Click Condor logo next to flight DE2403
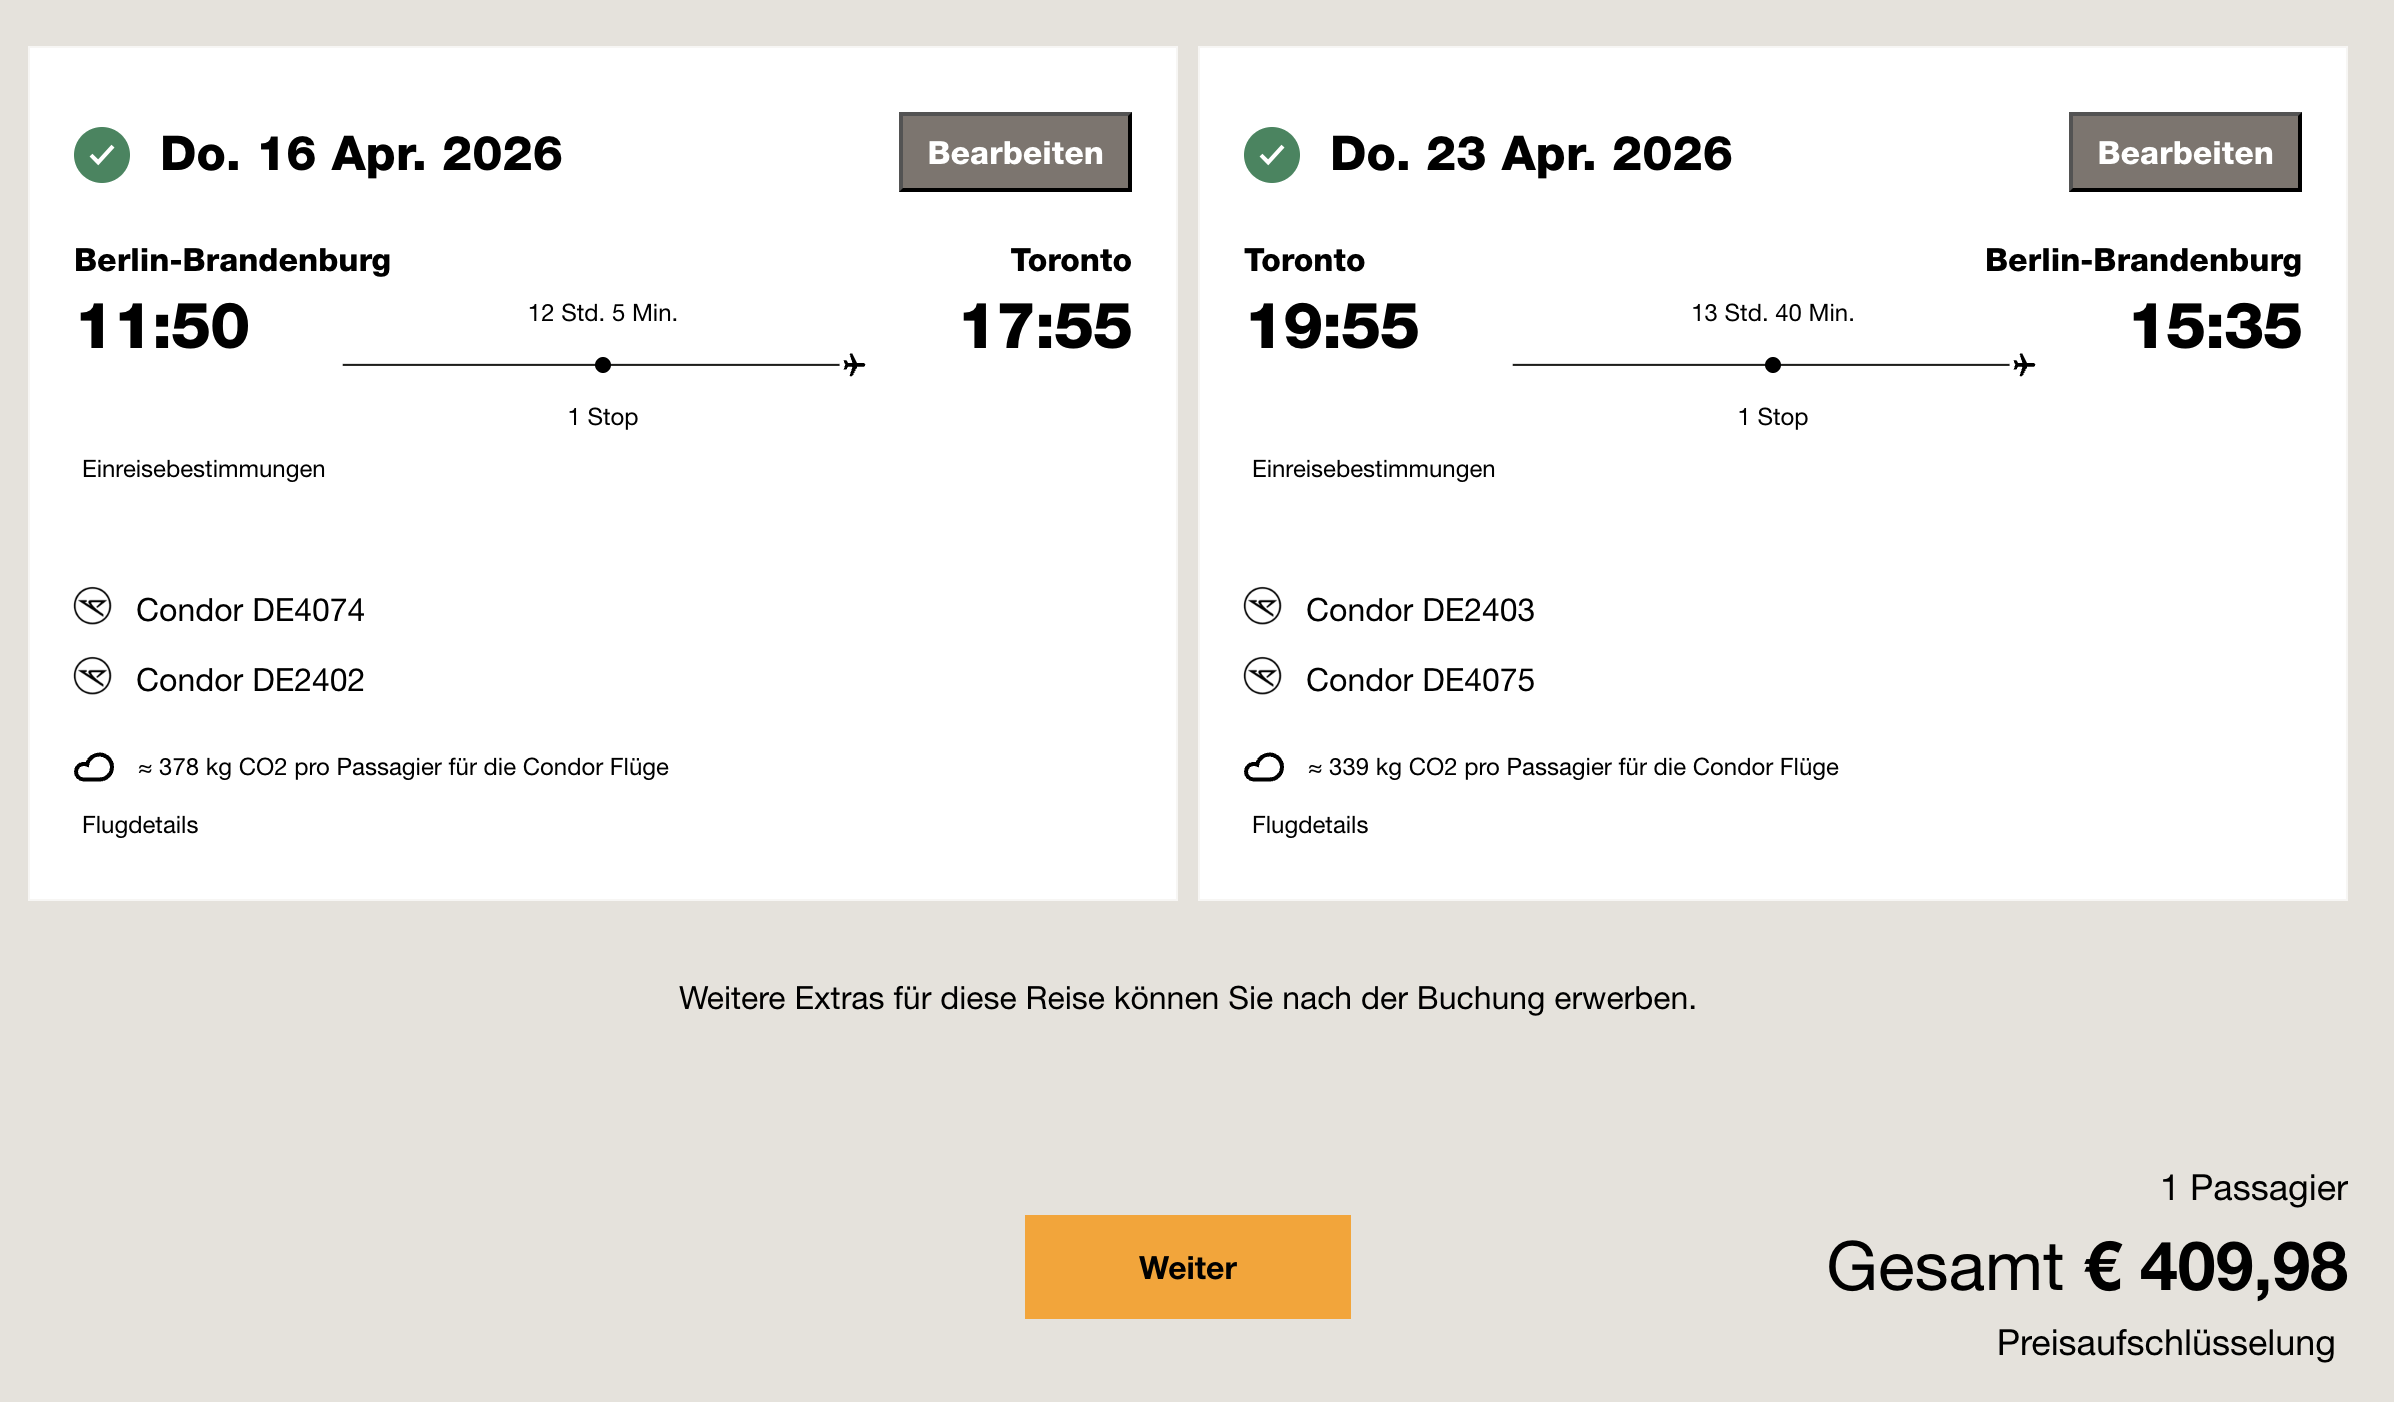The width and height of the screenshot is (2394, 1402). point(1262,607)
